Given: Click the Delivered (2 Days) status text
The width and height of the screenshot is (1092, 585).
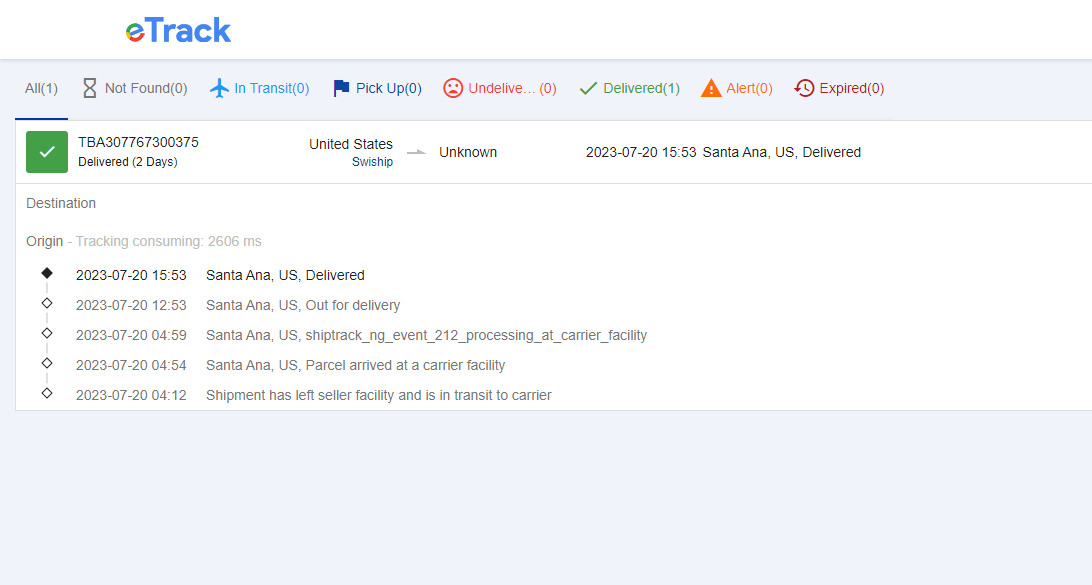Looking at the screenshot, I should [127, 162].
